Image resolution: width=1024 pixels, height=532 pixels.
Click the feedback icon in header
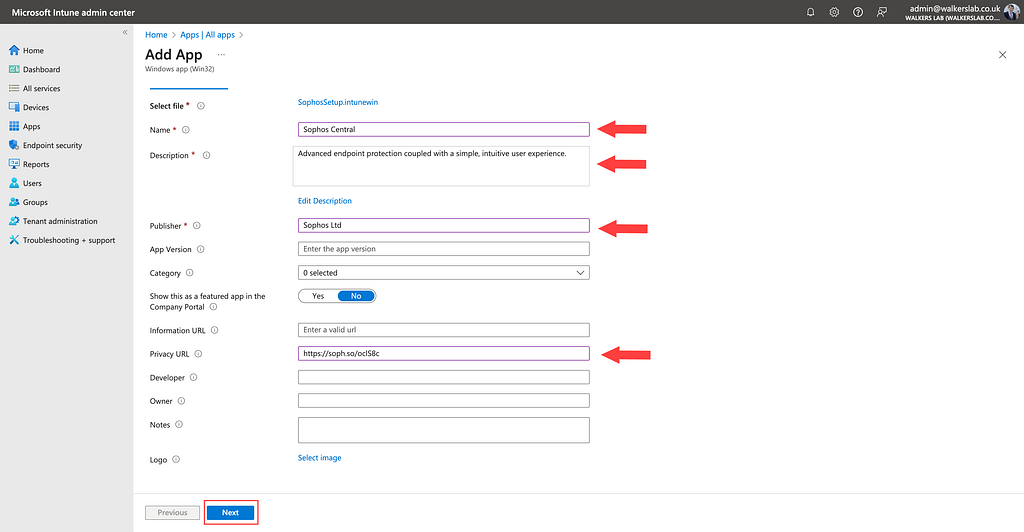click(881, 12)
